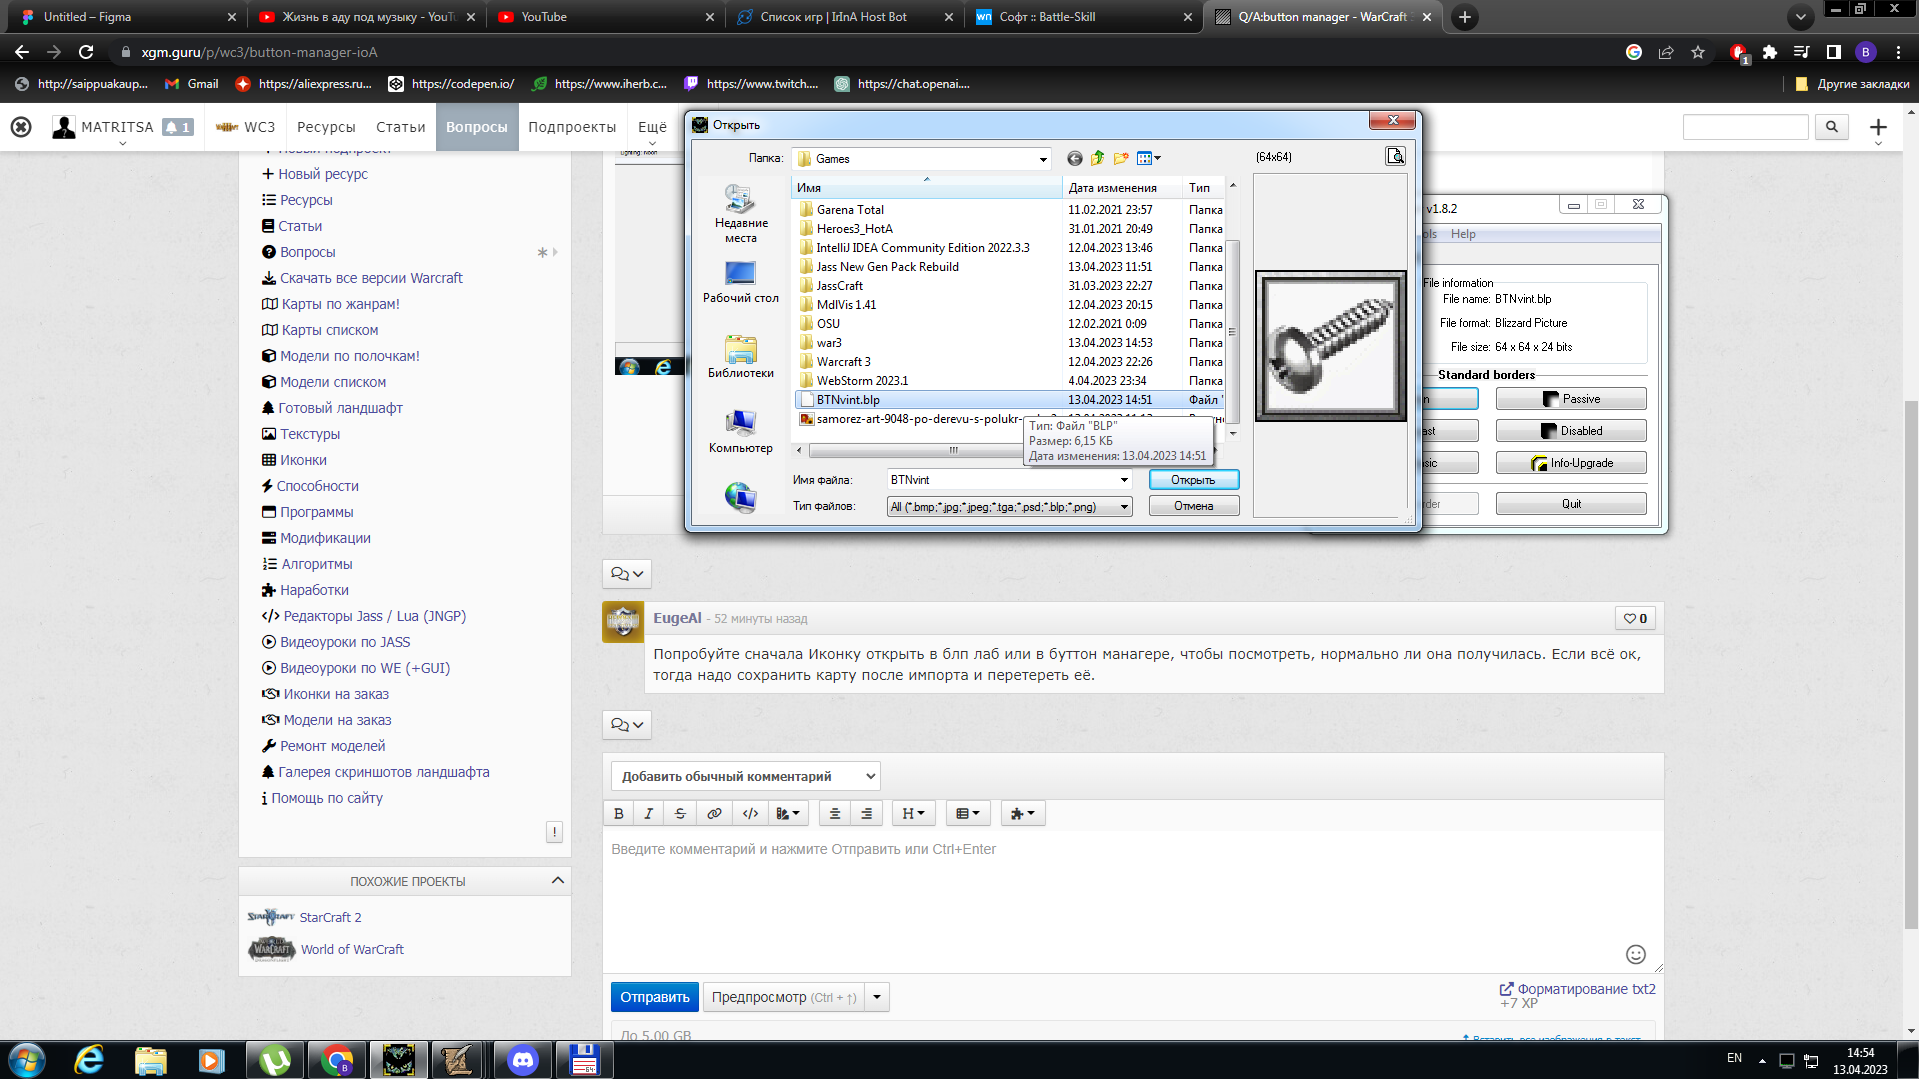Open uTorrent from the taskbar

click(275, 1060)
